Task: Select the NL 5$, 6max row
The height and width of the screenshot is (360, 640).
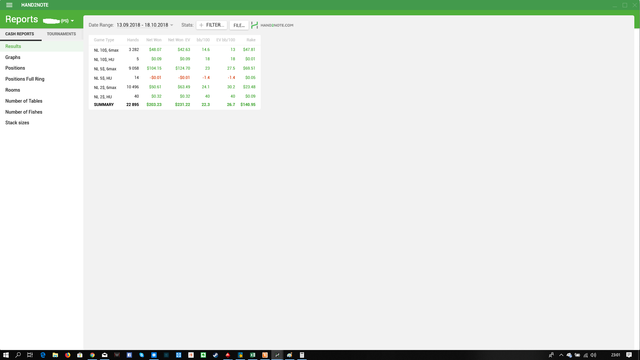Action: [x=175, y=69]
